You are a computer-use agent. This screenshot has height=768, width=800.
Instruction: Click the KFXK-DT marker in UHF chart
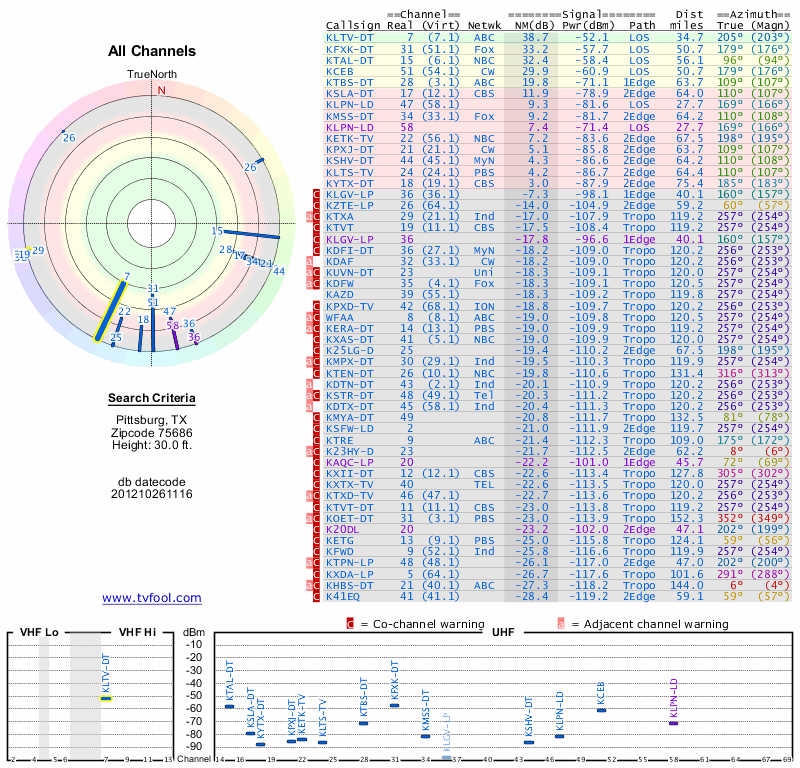394,705
